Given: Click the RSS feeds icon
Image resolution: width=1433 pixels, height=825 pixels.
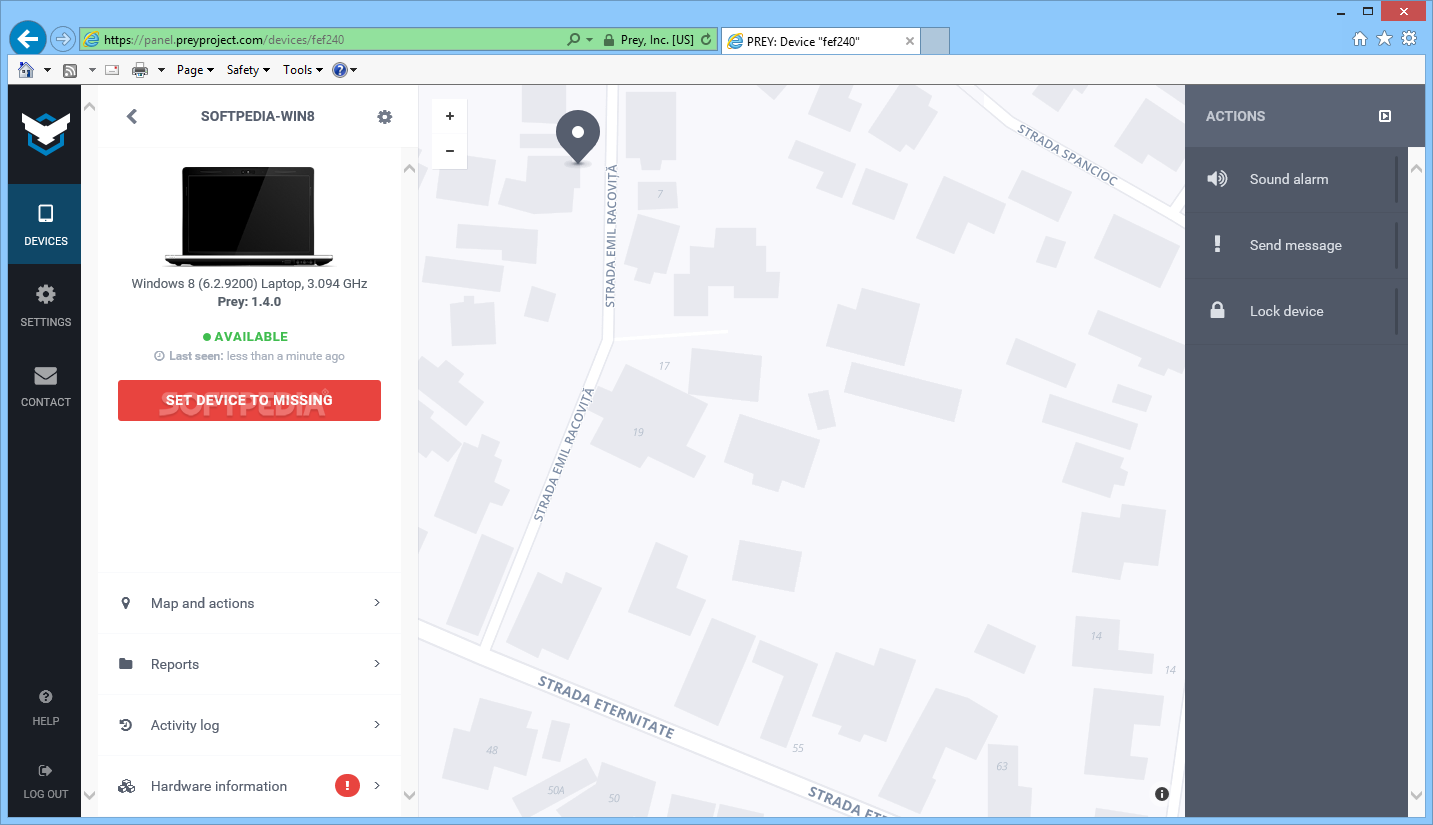Looking at the screenshot, I should point(70,70).
